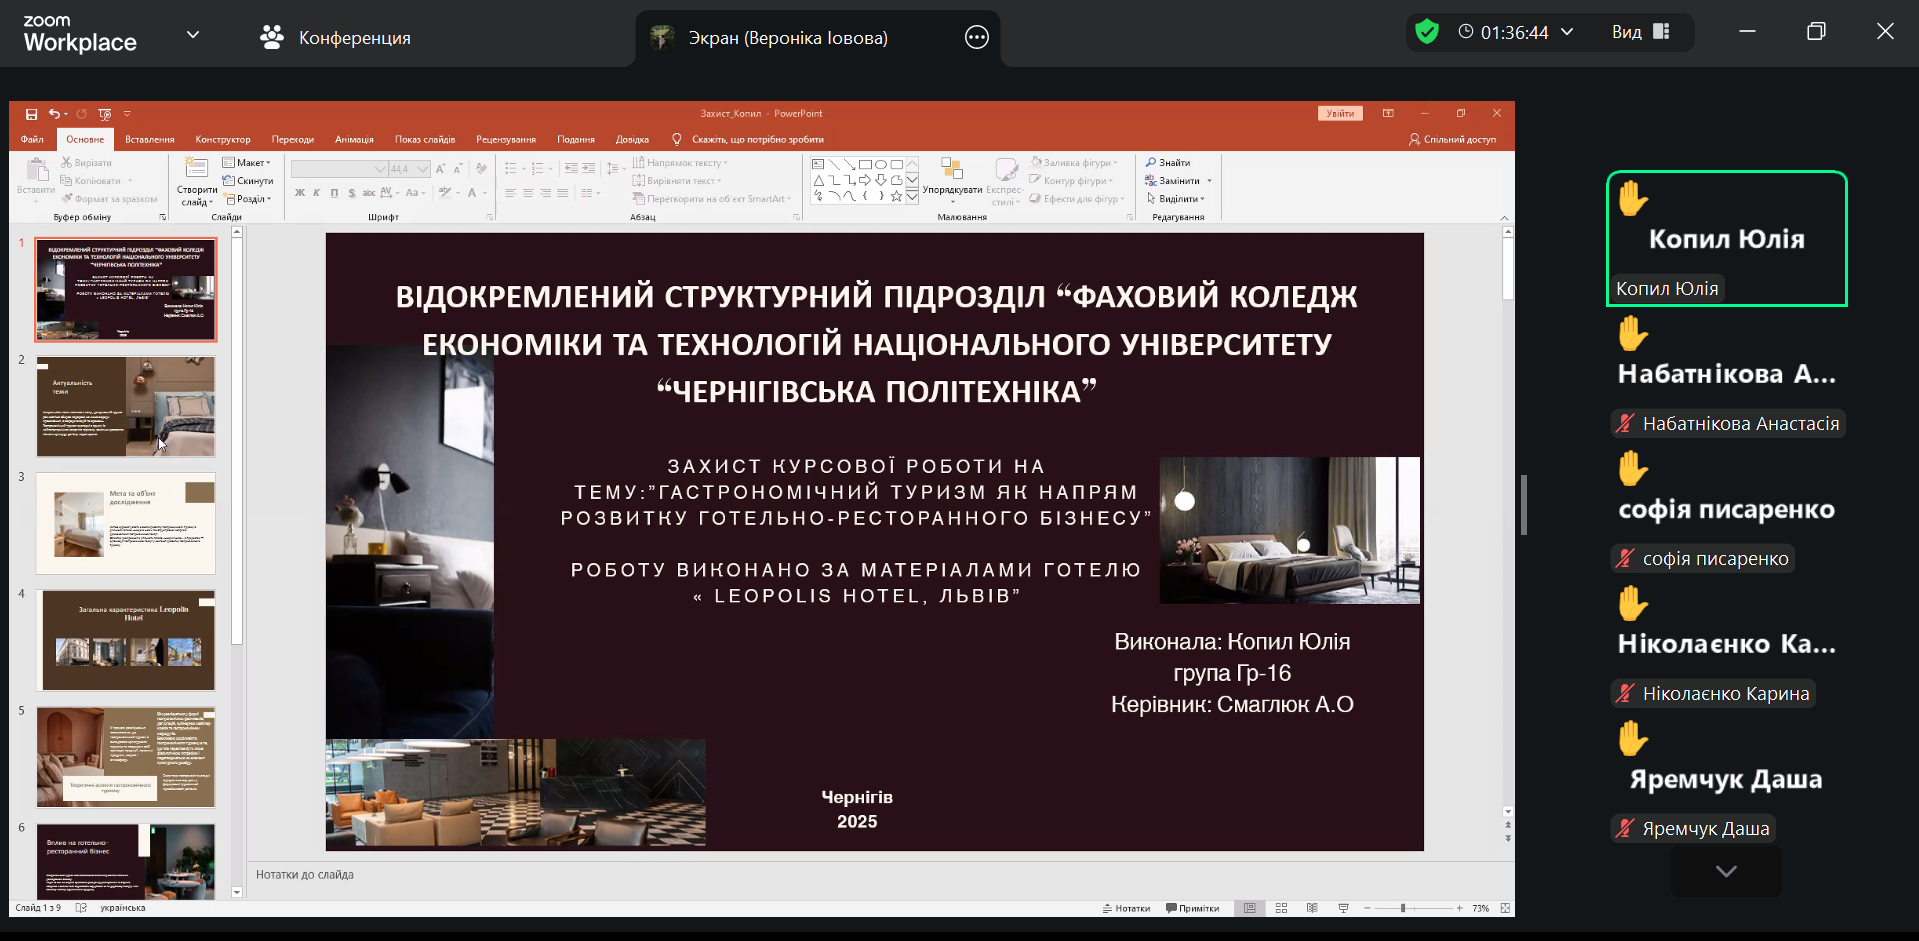Toggle the Примітки comments pane
The height and width of the screenshot is (941, 1919).
(x=1192, y=908)
